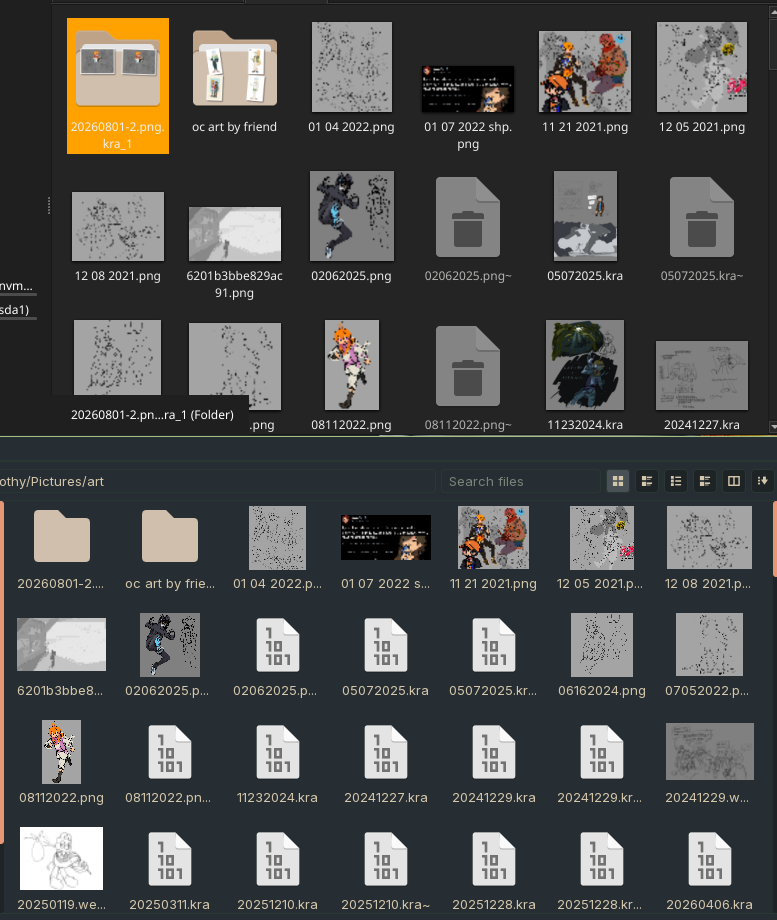Select 20260801-2... folder in lower window

[x=62, y=536]
